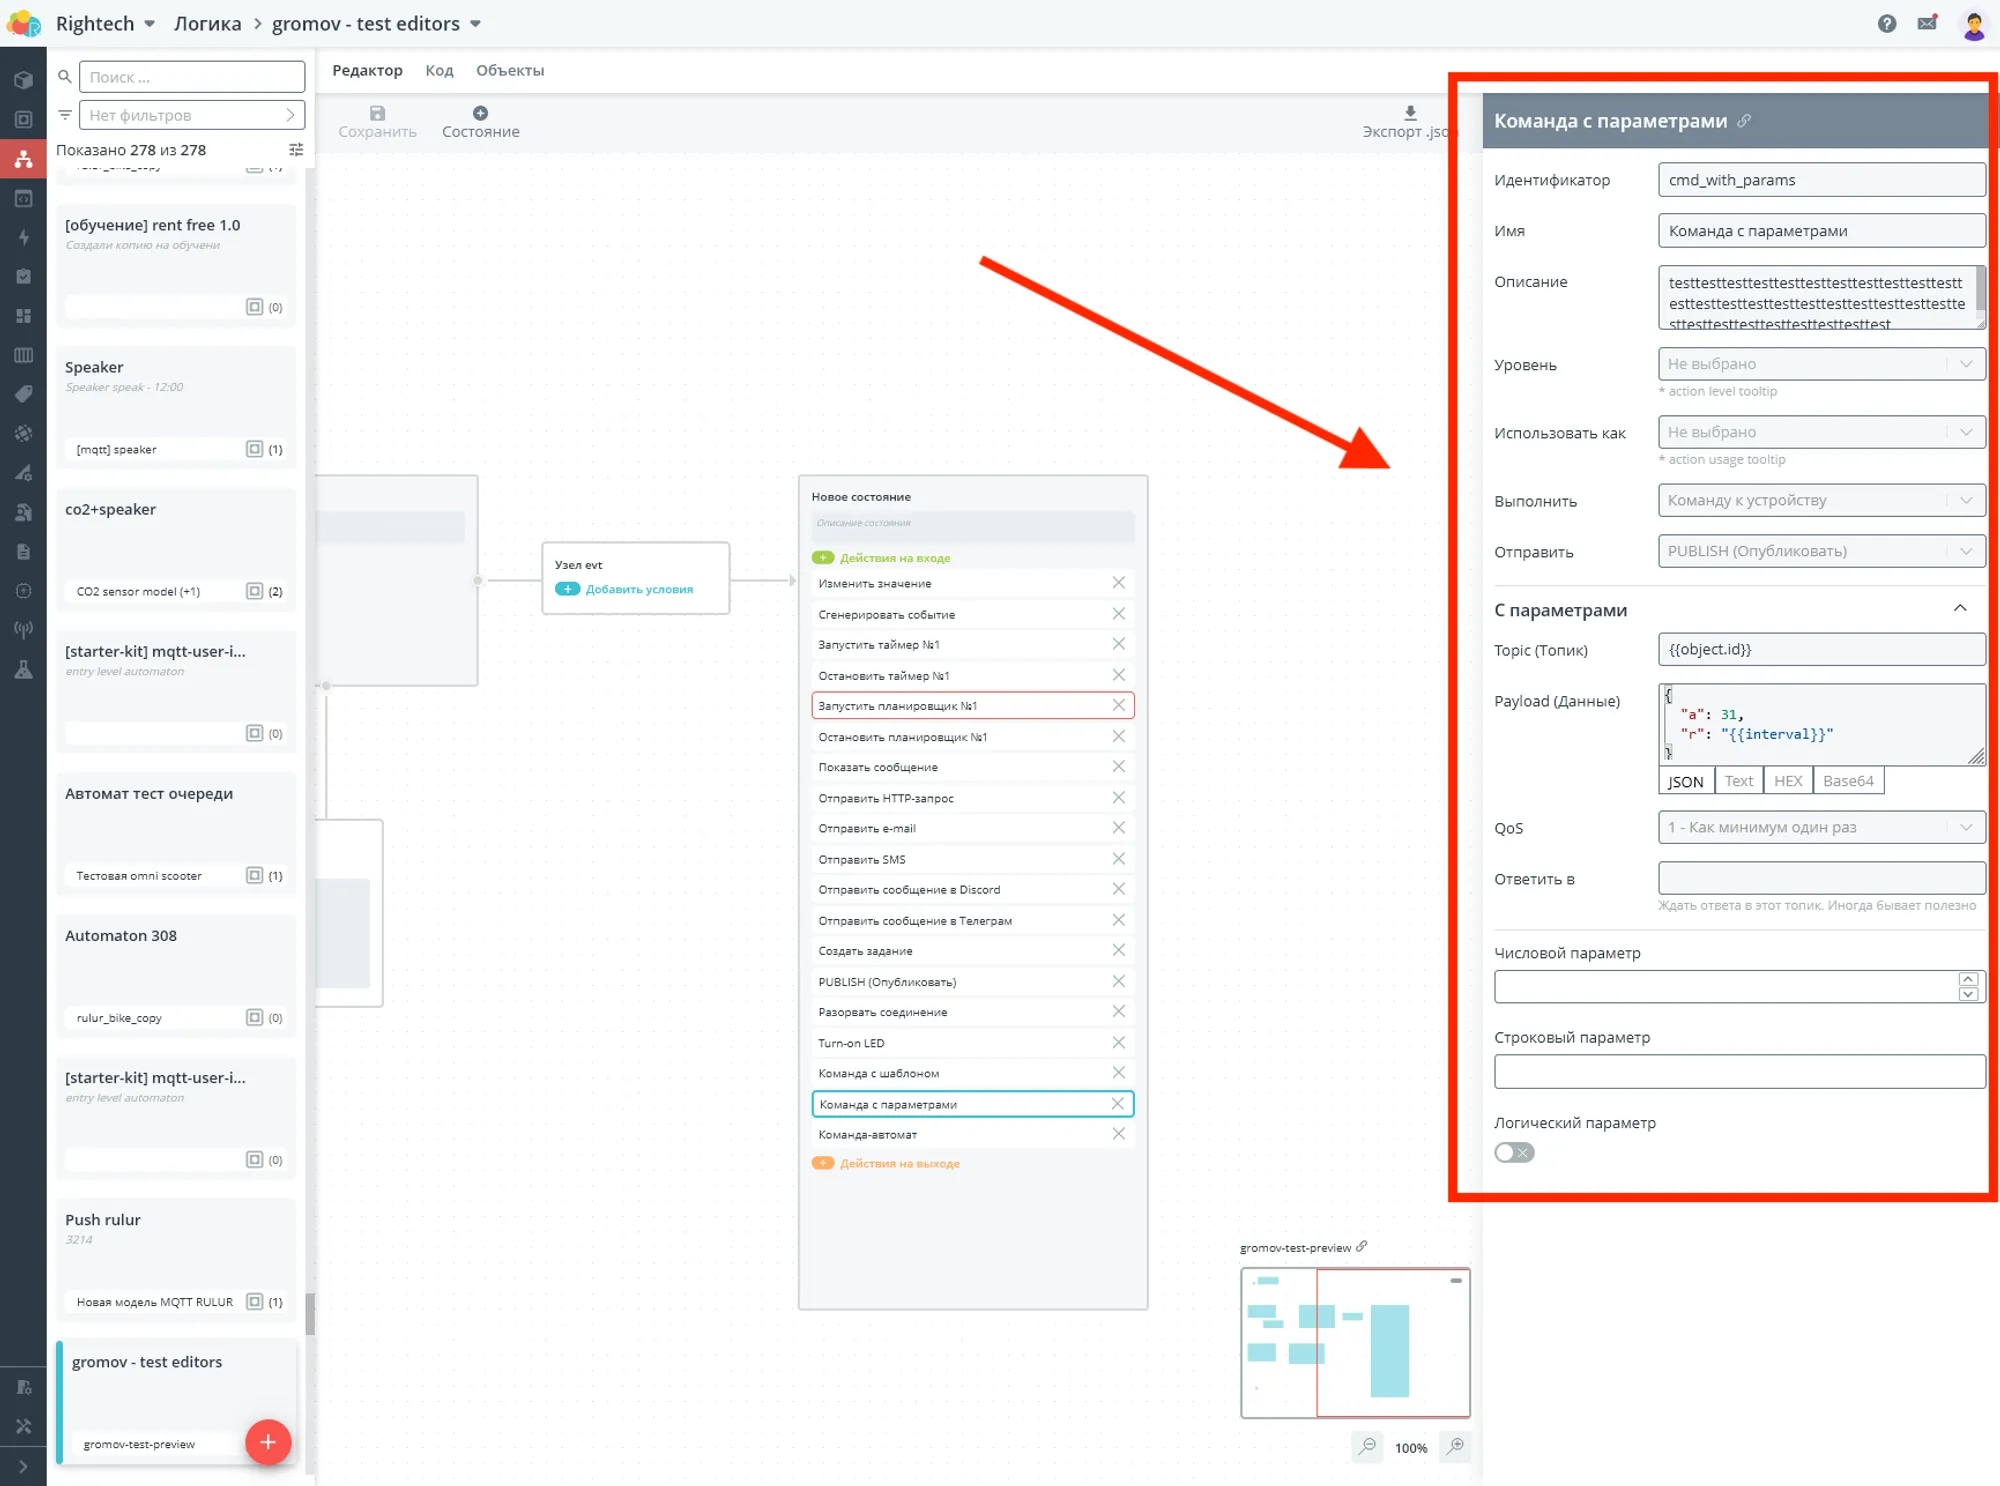Open the QoS dropdown
2000x1486 pixels.
pos(1820,827)
